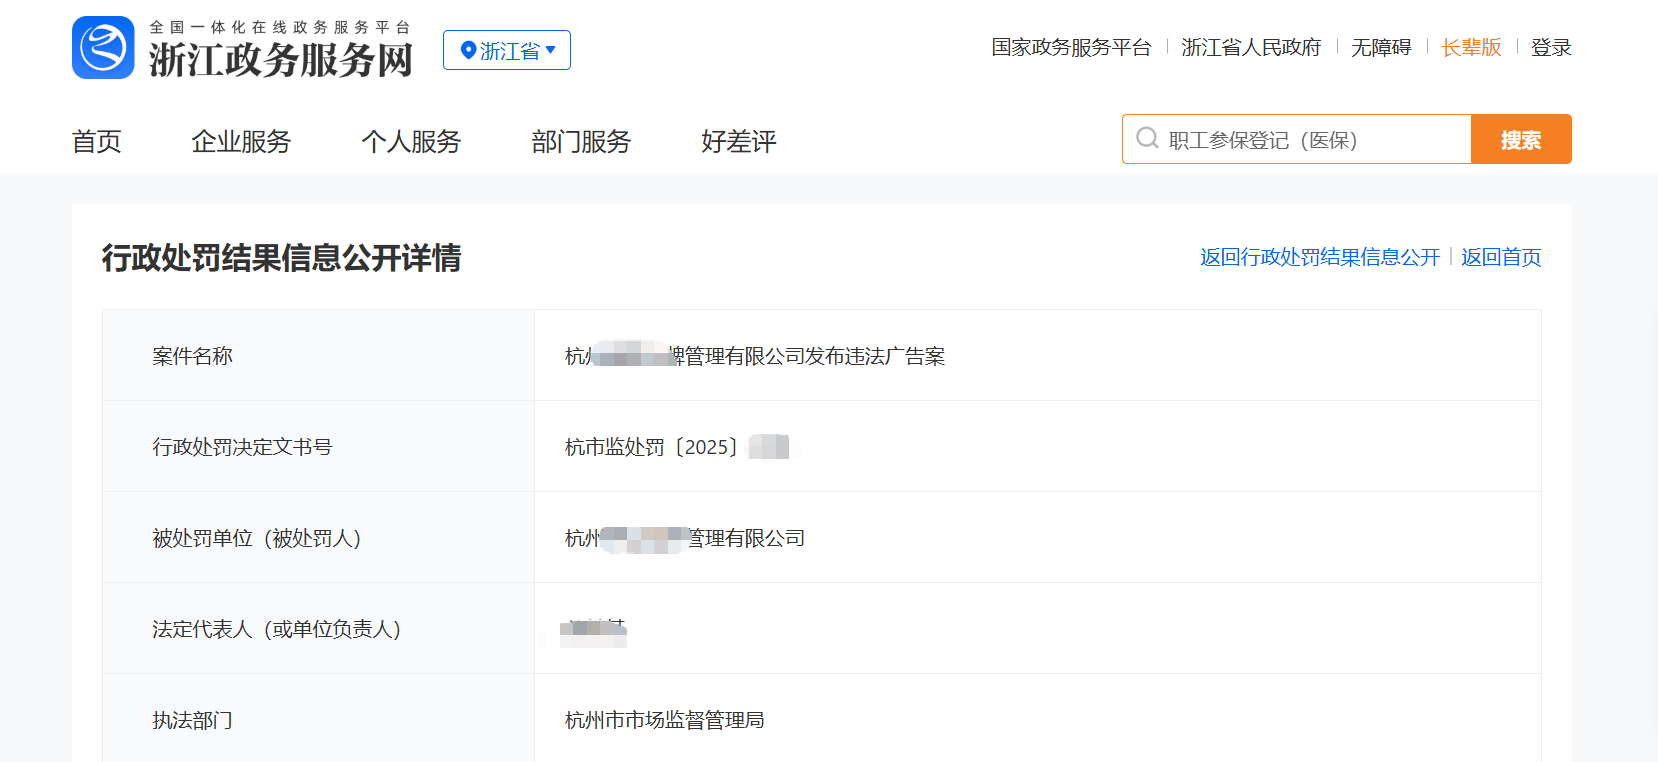
Task: Open the 企业服务 menu item
Action: (241, 142)
